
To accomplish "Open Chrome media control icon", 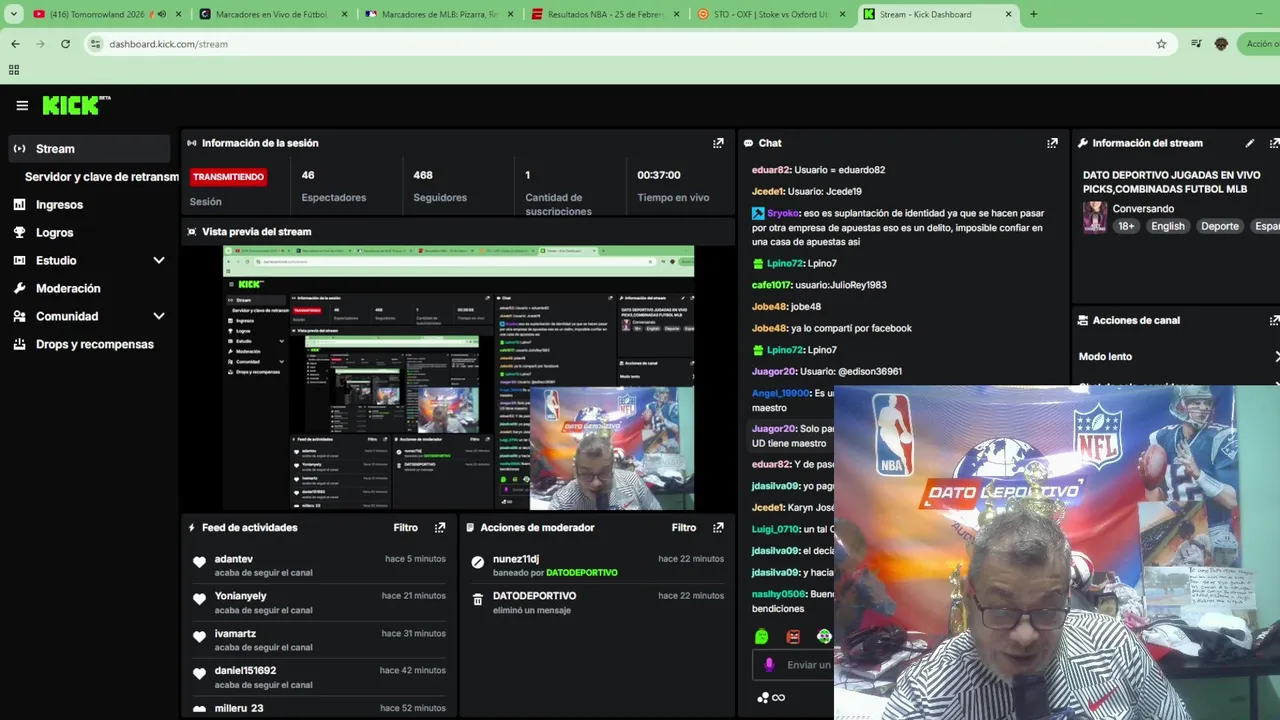I will coord(1196,44).
